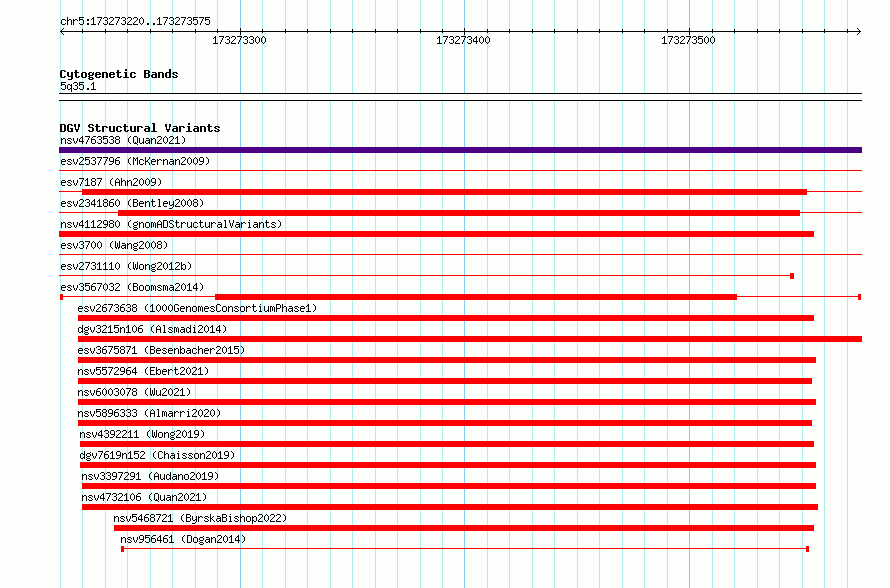Click the chr5:173273220..173273575 region label

tap(135, 22)
